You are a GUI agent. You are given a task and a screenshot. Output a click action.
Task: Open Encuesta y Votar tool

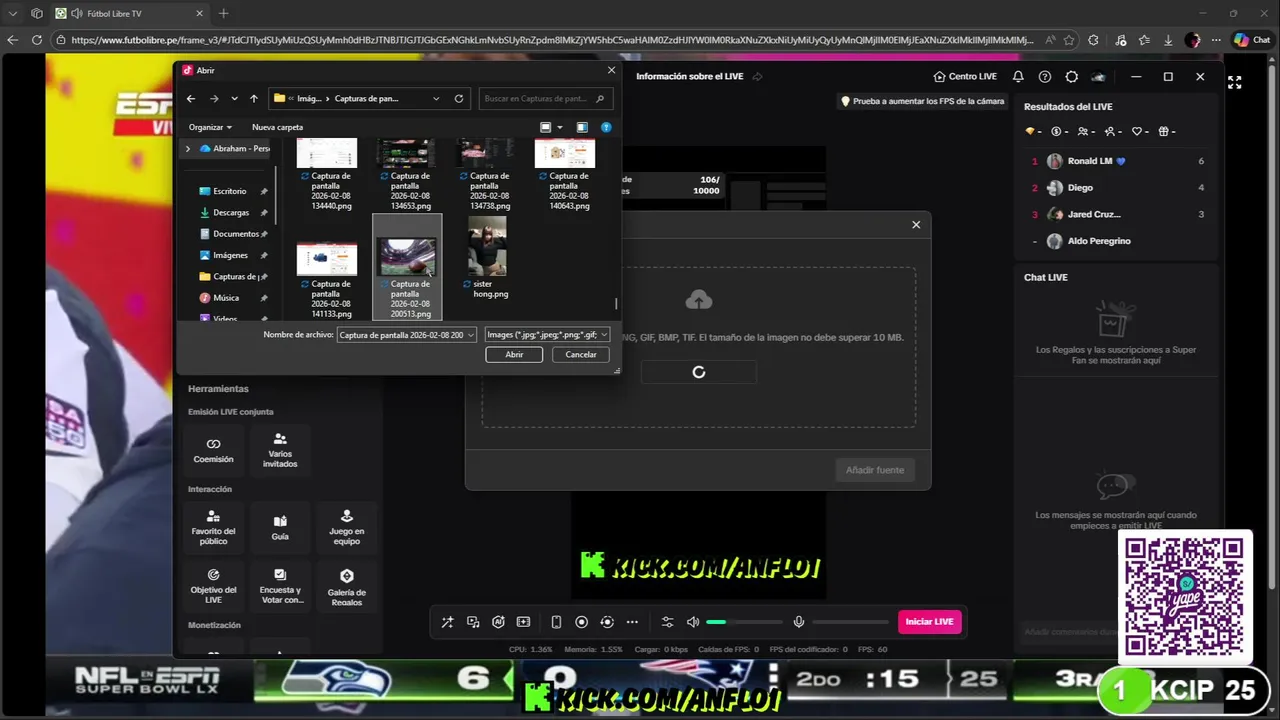[x=280, y=586]
